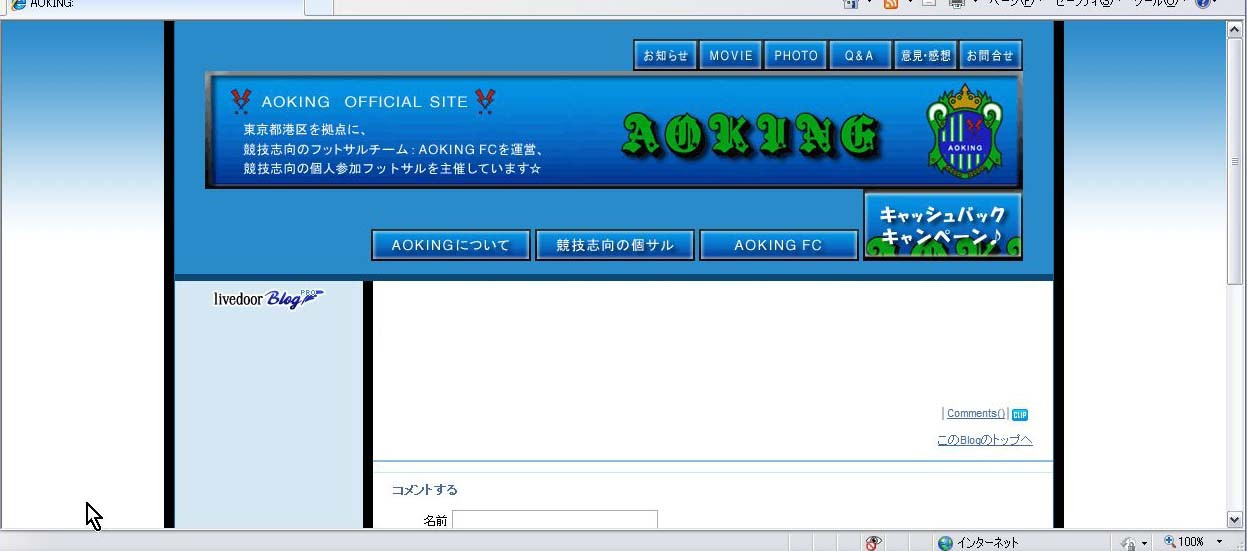Viewport: 1247px width, 551px height.
Task: Click the AOKING FC button
Action: [x=779, y=245]
